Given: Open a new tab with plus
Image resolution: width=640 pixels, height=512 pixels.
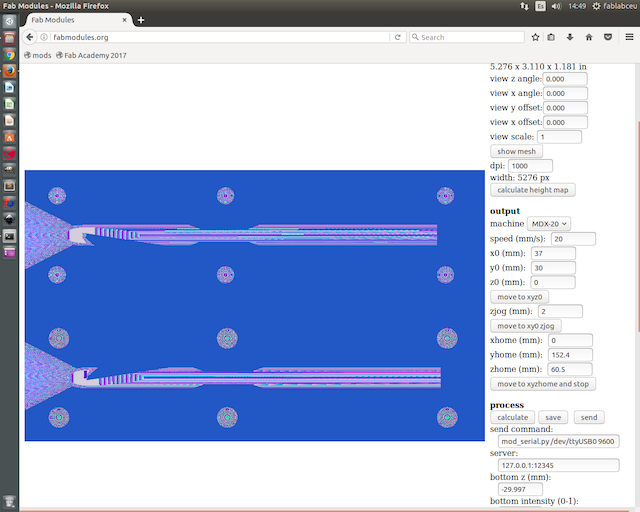Looking at the screenshot, I should (x=141, y=20).
